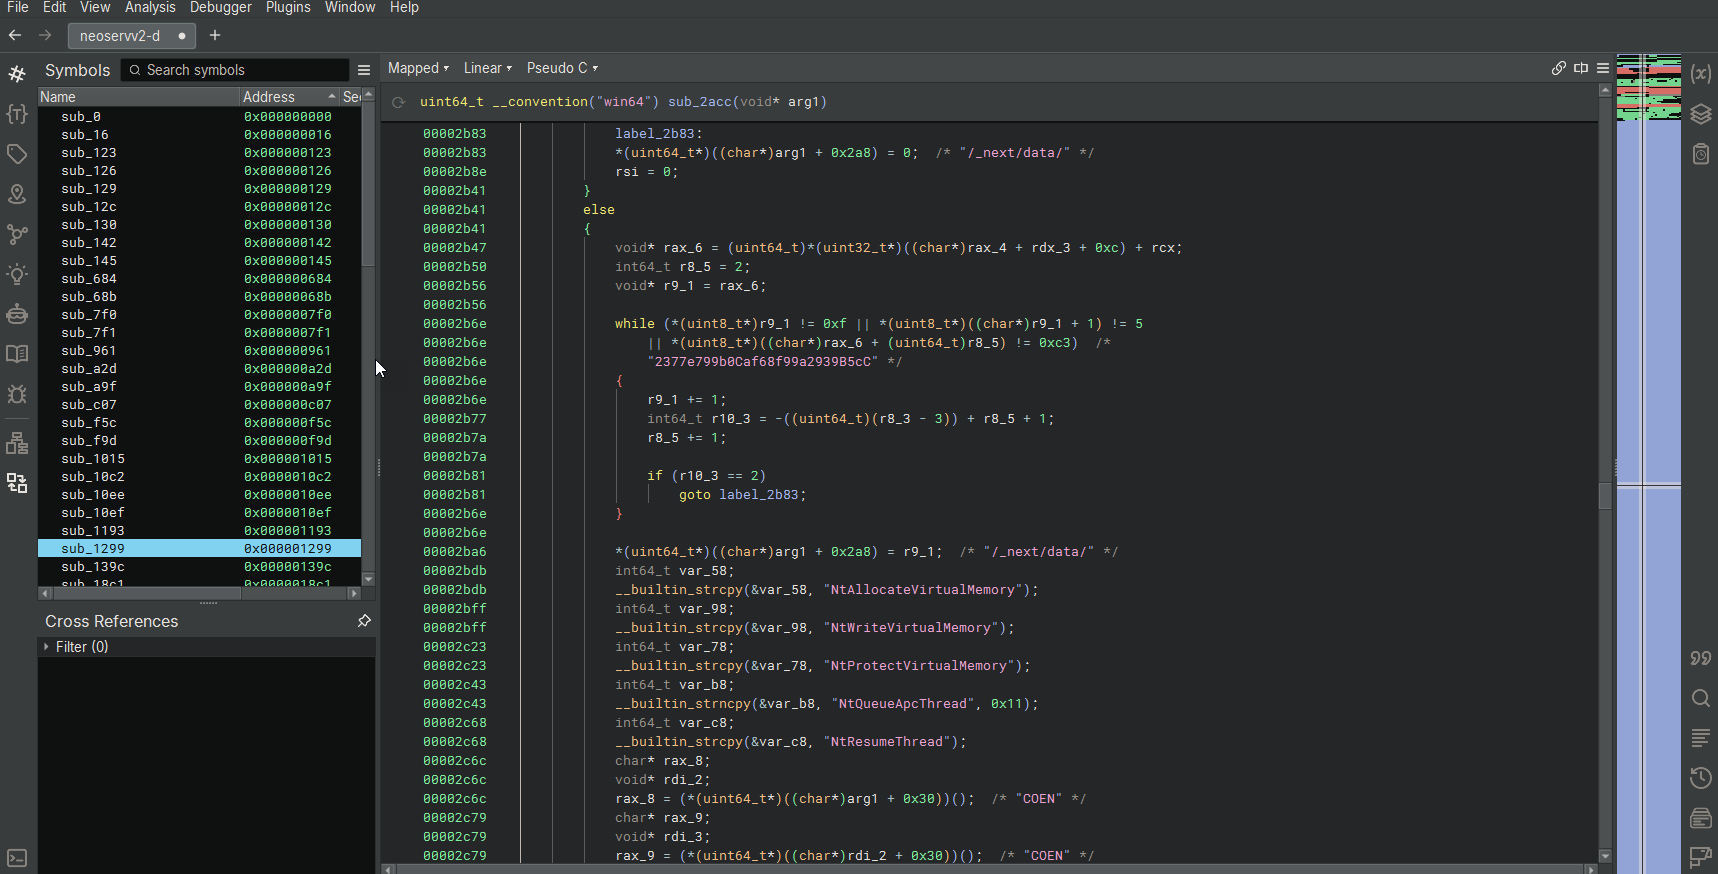This screenshot has height=874, width=1718.
Task: Open the stacked cards icon in right sidebar
Action: tap(1701, 818)
